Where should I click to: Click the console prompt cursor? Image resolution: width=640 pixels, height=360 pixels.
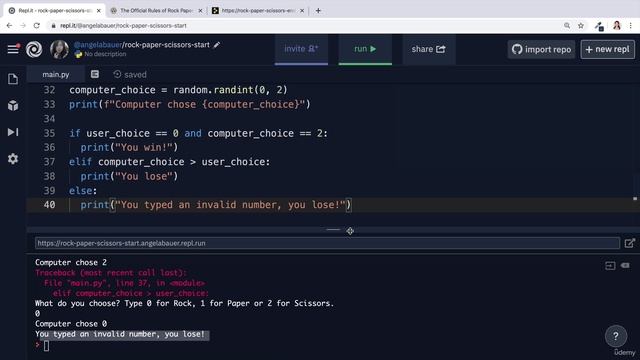(x=46, y=346)
